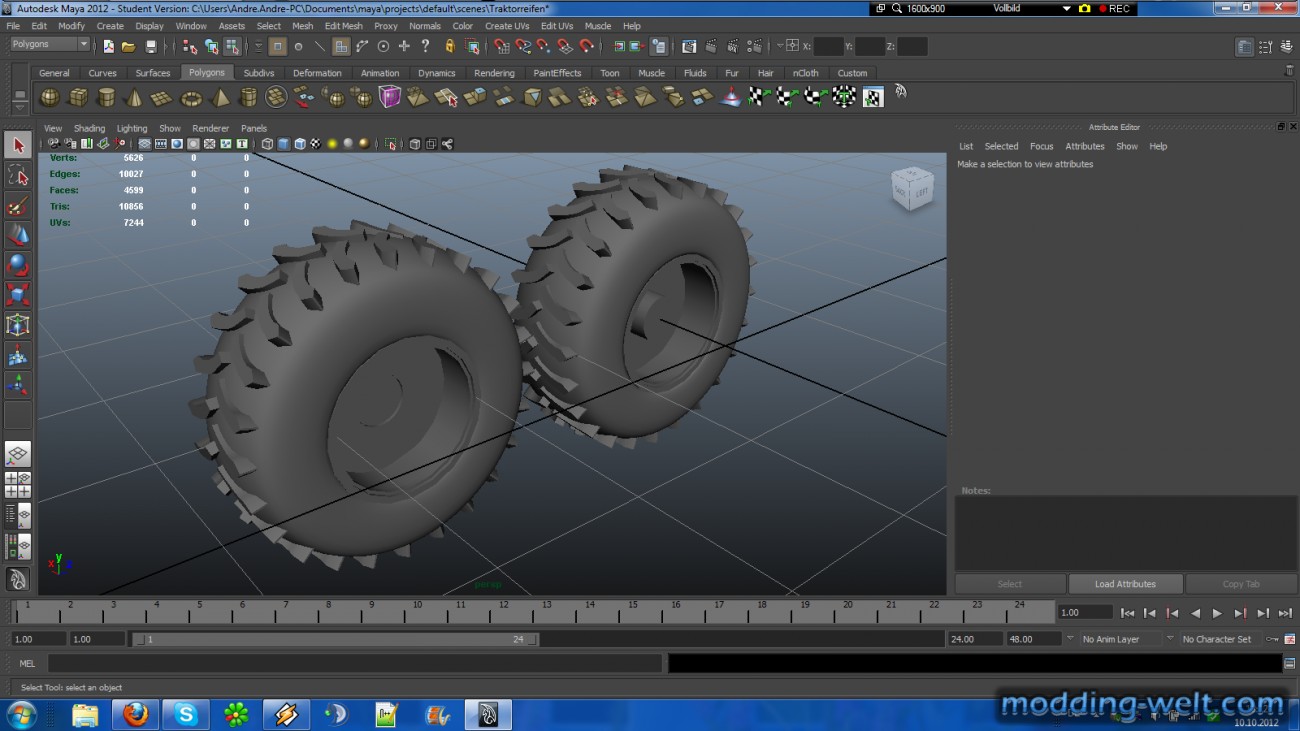
Task: Open the Create UVs menu
Action: (x=507, y=26)
